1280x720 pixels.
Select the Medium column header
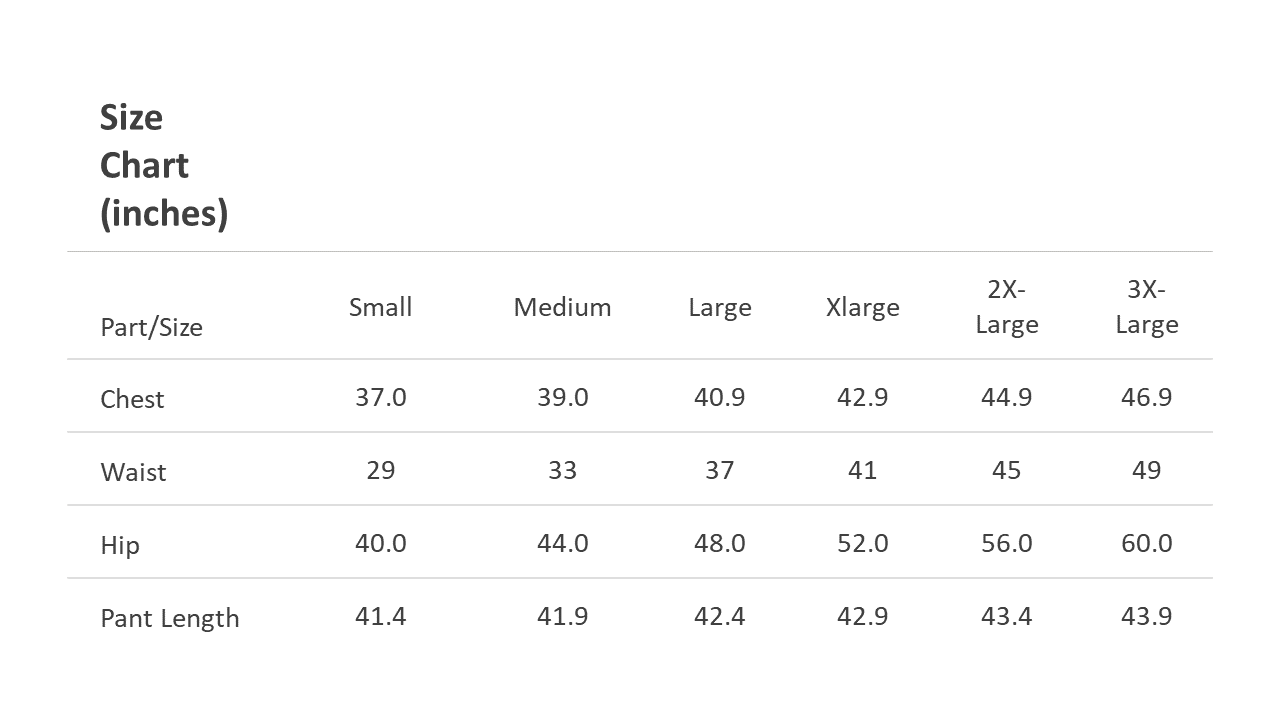click(562, 307)
